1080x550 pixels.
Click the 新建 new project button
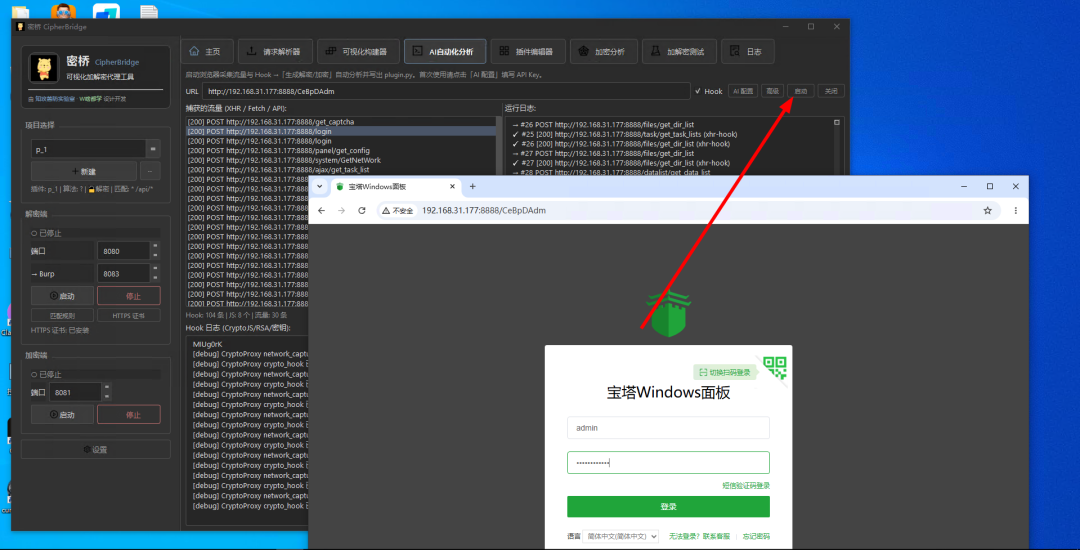pyautogui.click(x=84, y=171)
